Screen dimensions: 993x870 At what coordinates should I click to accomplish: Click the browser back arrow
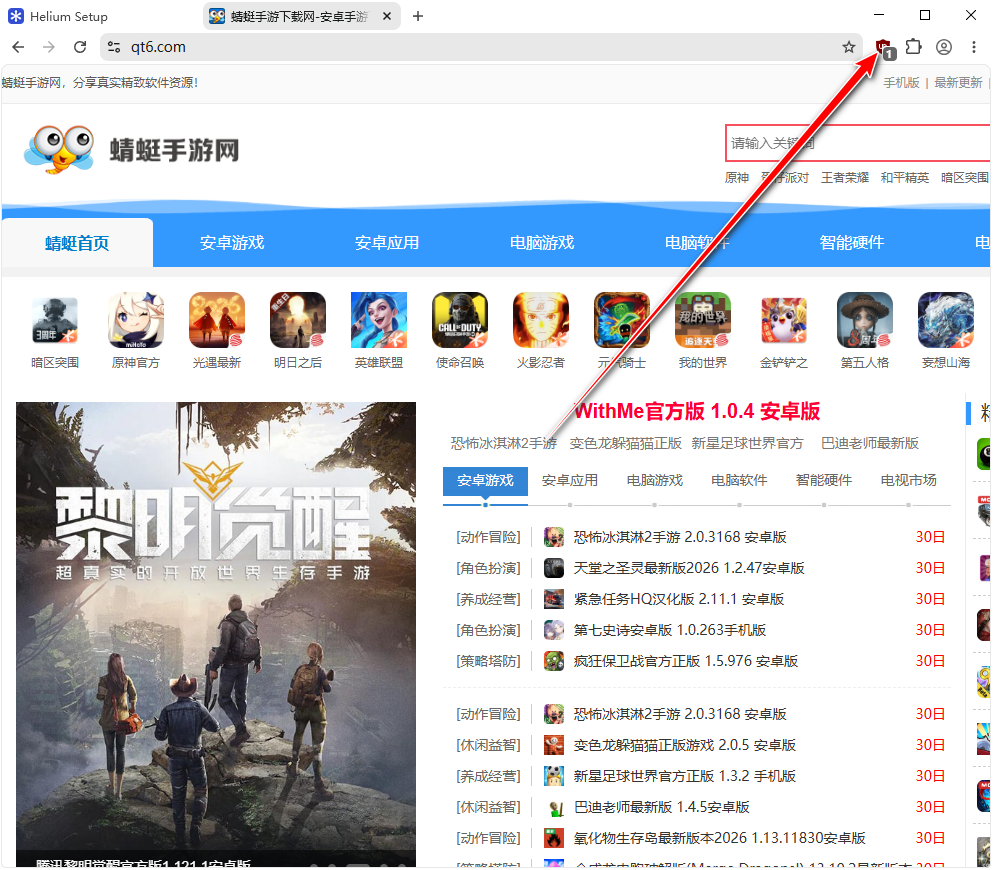click(x=18, y=47)
